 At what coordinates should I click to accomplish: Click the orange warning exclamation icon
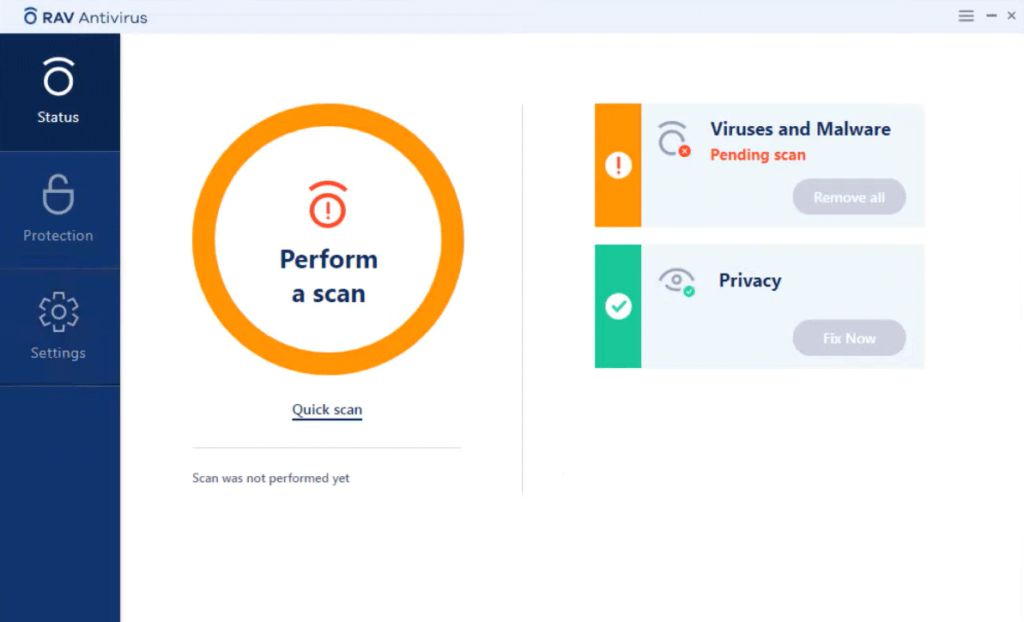point(618,165)
